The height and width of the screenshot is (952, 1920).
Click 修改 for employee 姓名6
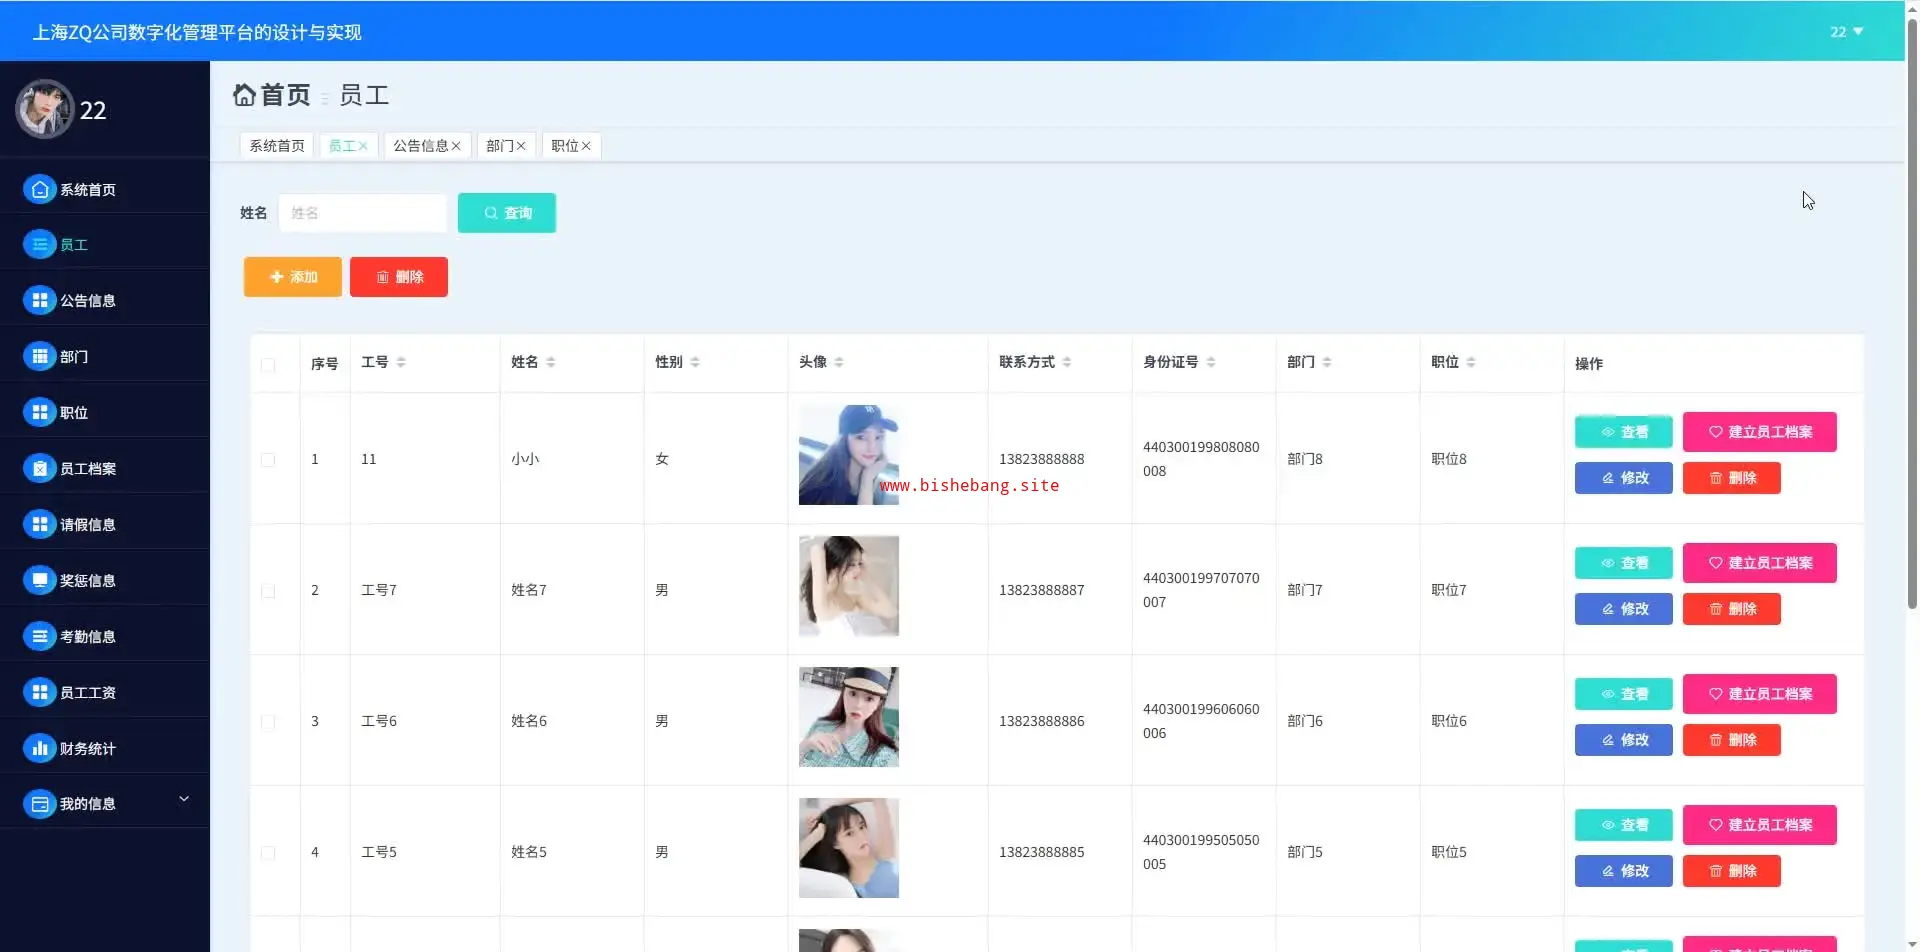(1624, 740)
